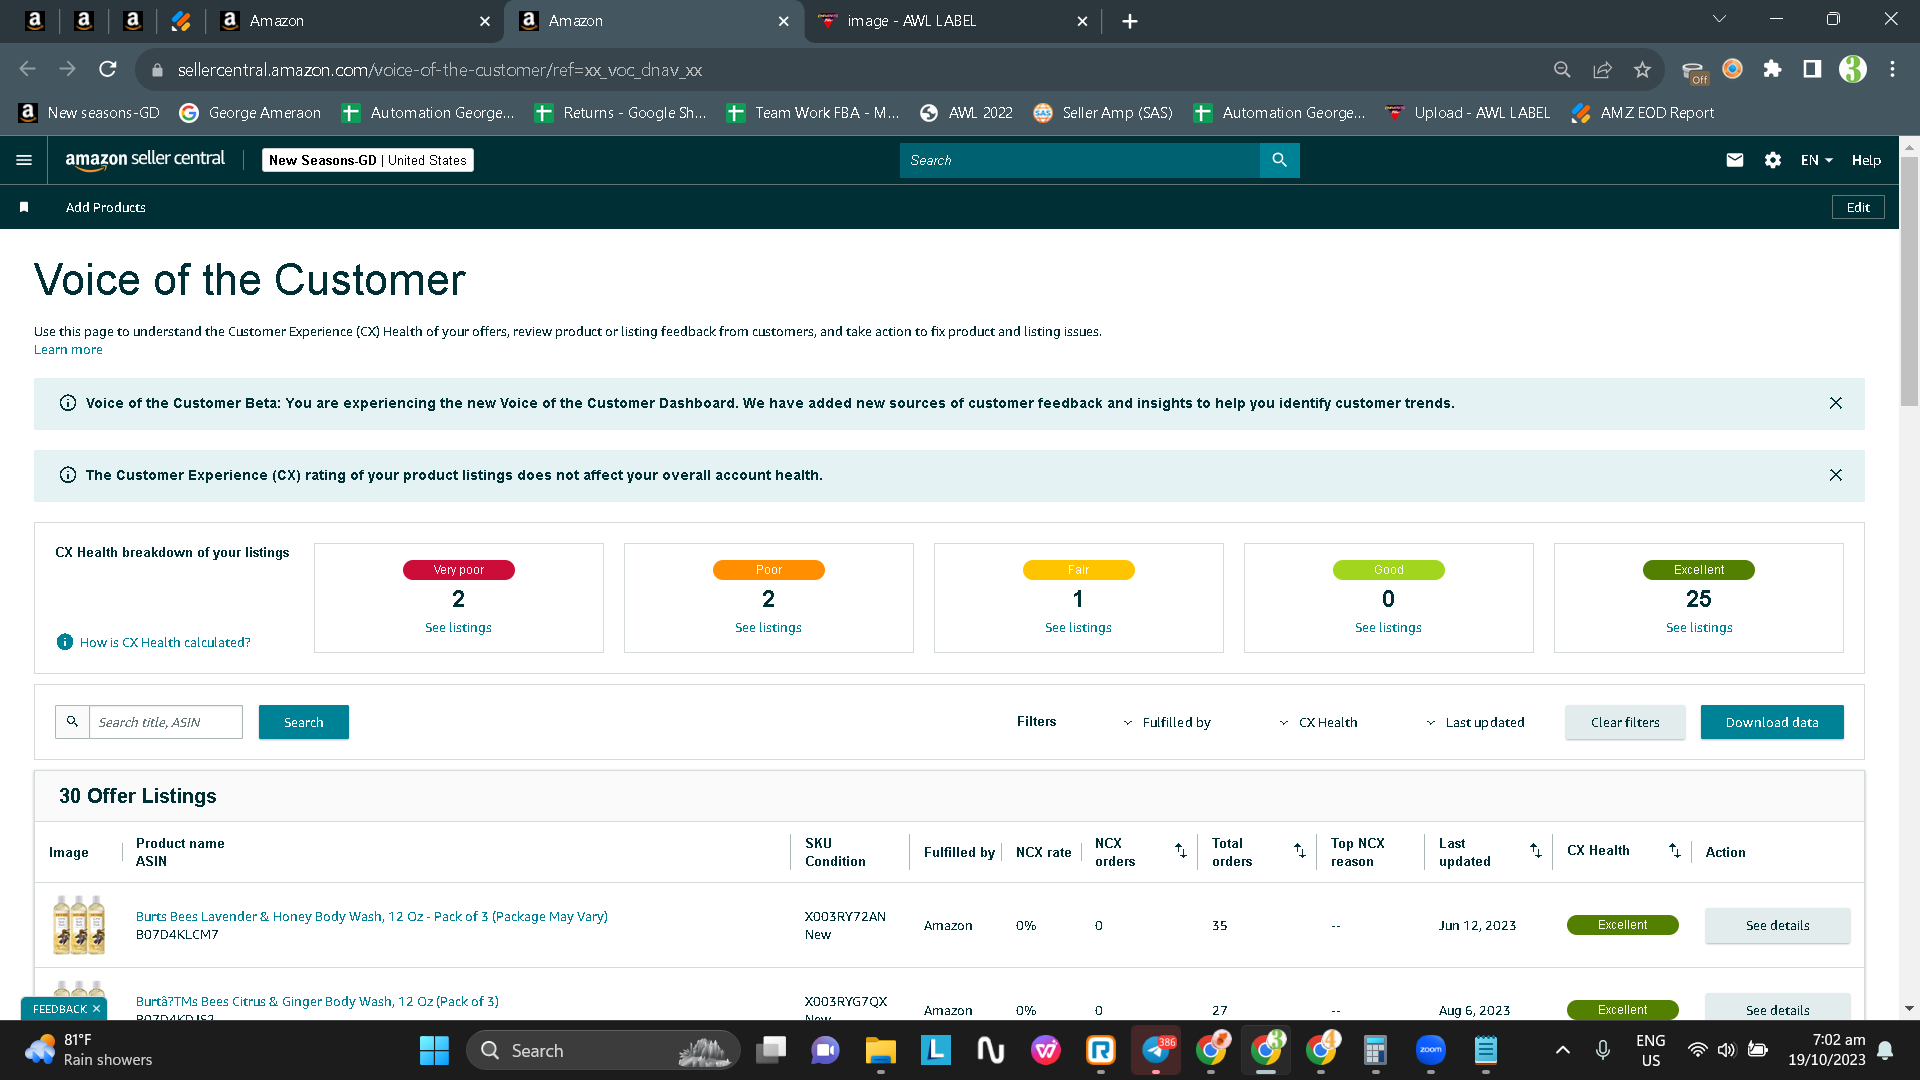Open the AWL 2022 bookmark
The image size is (1920, 1080).
tap(966, 113)
